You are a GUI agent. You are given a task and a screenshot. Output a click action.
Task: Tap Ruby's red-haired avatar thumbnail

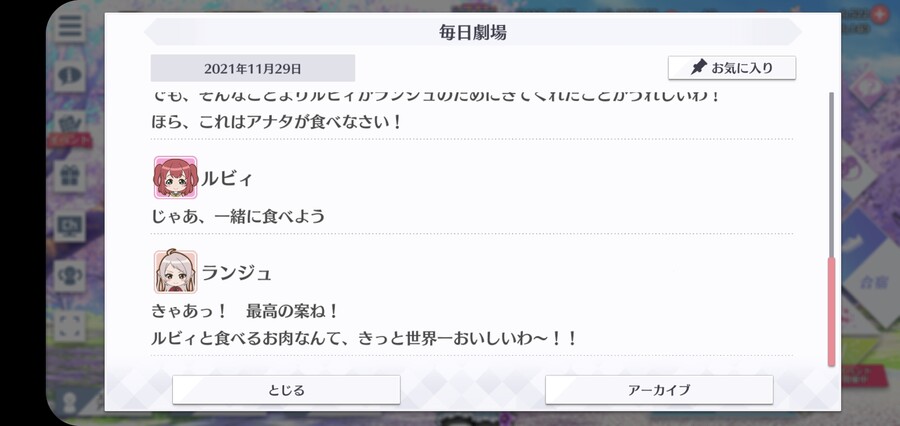175,177
